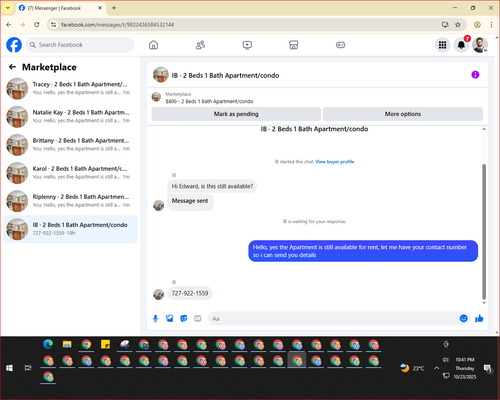
Task: Open the Windows Start menu
Action: click(9, 368)
